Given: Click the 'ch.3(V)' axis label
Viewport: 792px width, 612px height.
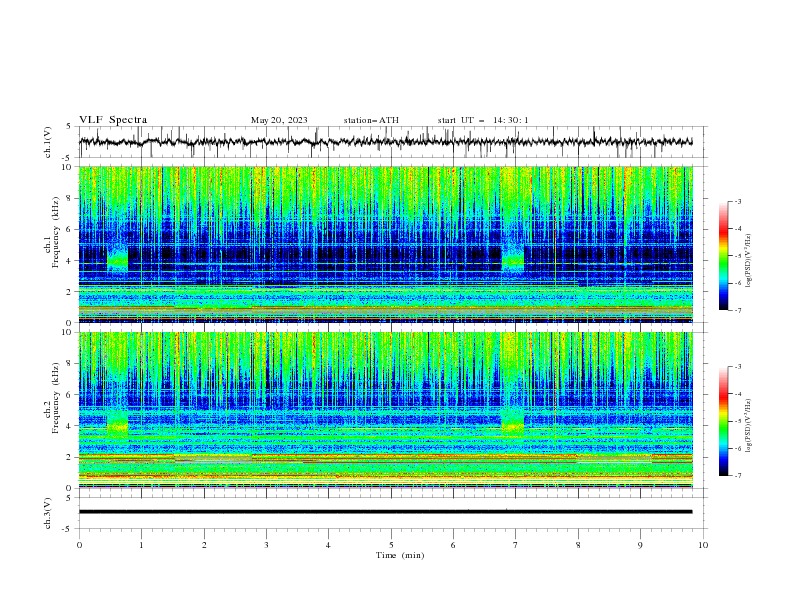Looking at the screenshot, I should (x=48, y=513).
